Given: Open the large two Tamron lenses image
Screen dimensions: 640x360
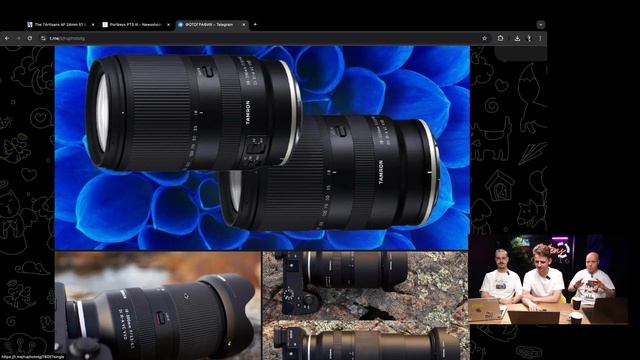Looking at the screenshot, I should tap(262, 147).
